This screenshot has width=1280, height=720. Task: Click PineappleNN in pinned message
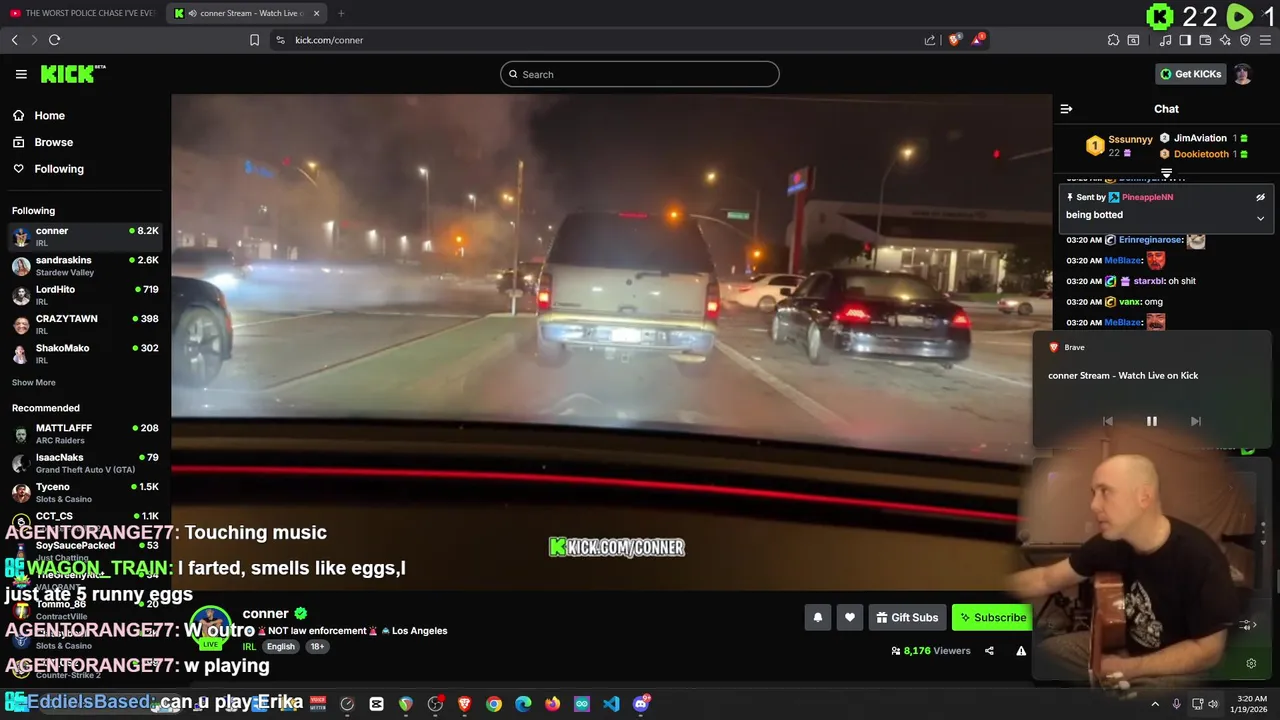tap(1147, 198)
